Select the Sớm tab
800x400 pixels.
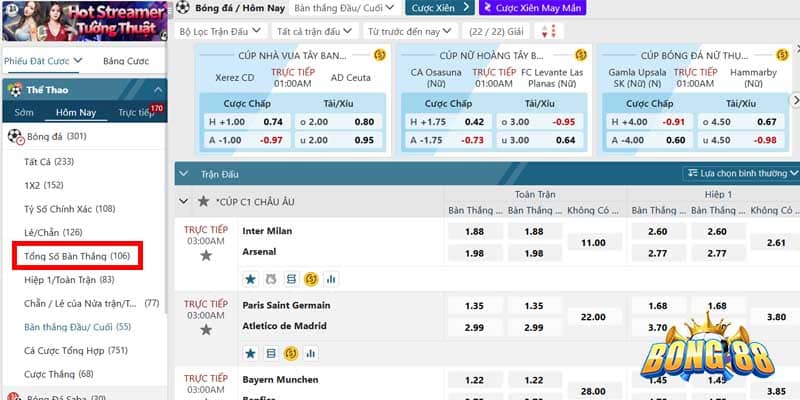click(x=24, y=112)
